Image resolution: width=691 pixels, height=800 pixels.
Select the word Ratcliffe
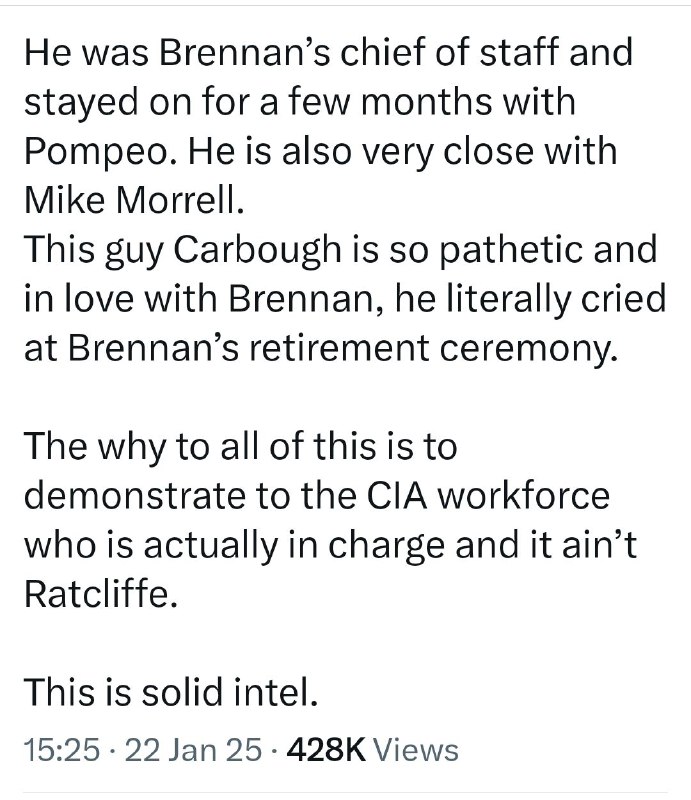click(101, 594)
